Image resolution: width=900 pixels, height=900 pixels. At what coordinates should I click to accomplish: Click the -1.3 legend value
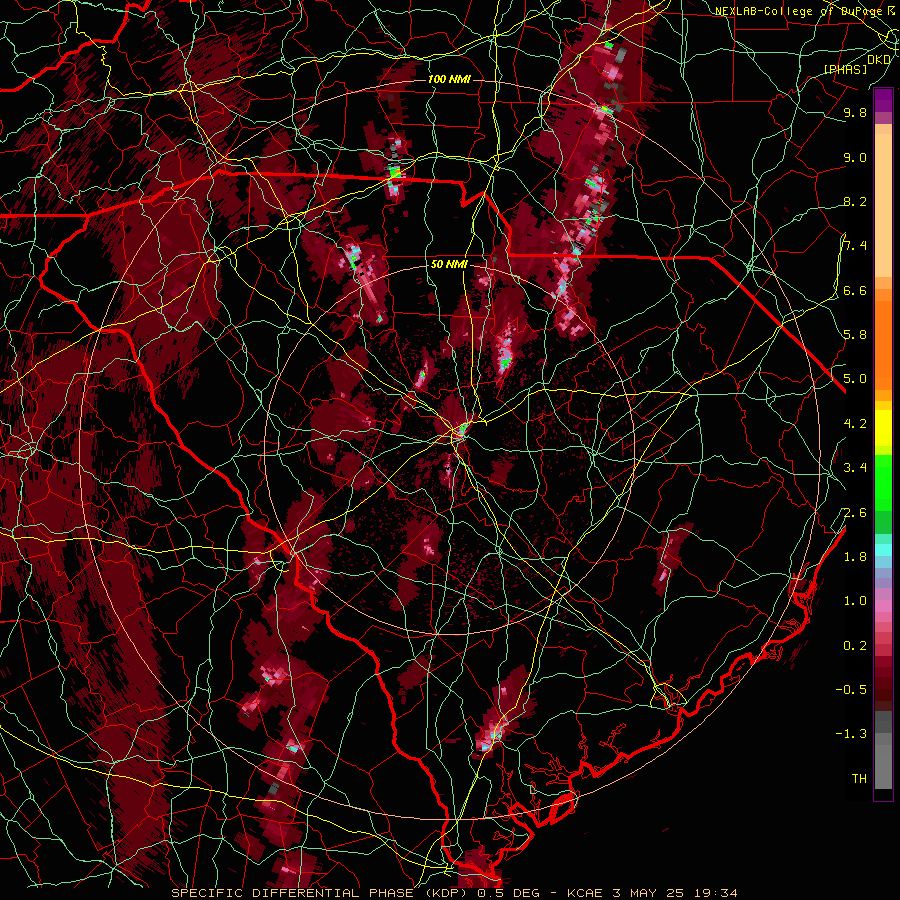coord(851,734)
